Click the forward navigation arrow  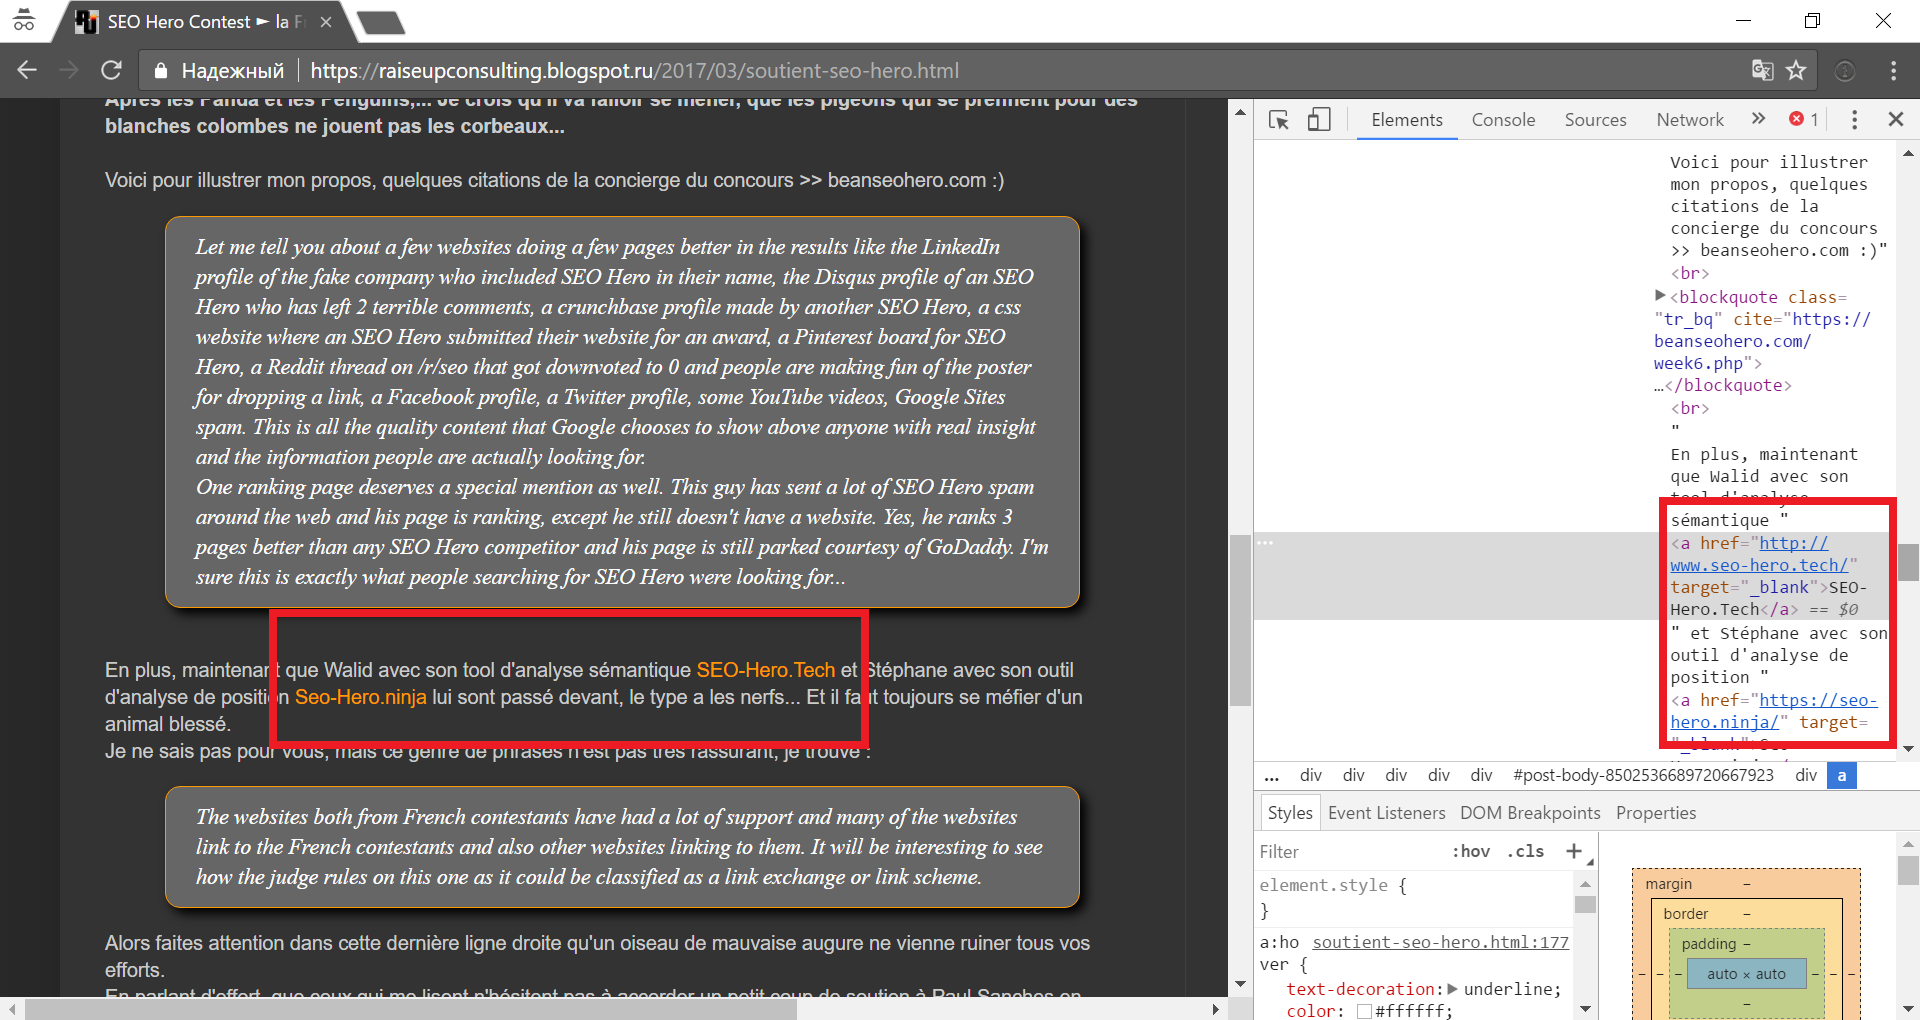coord(69,70)
